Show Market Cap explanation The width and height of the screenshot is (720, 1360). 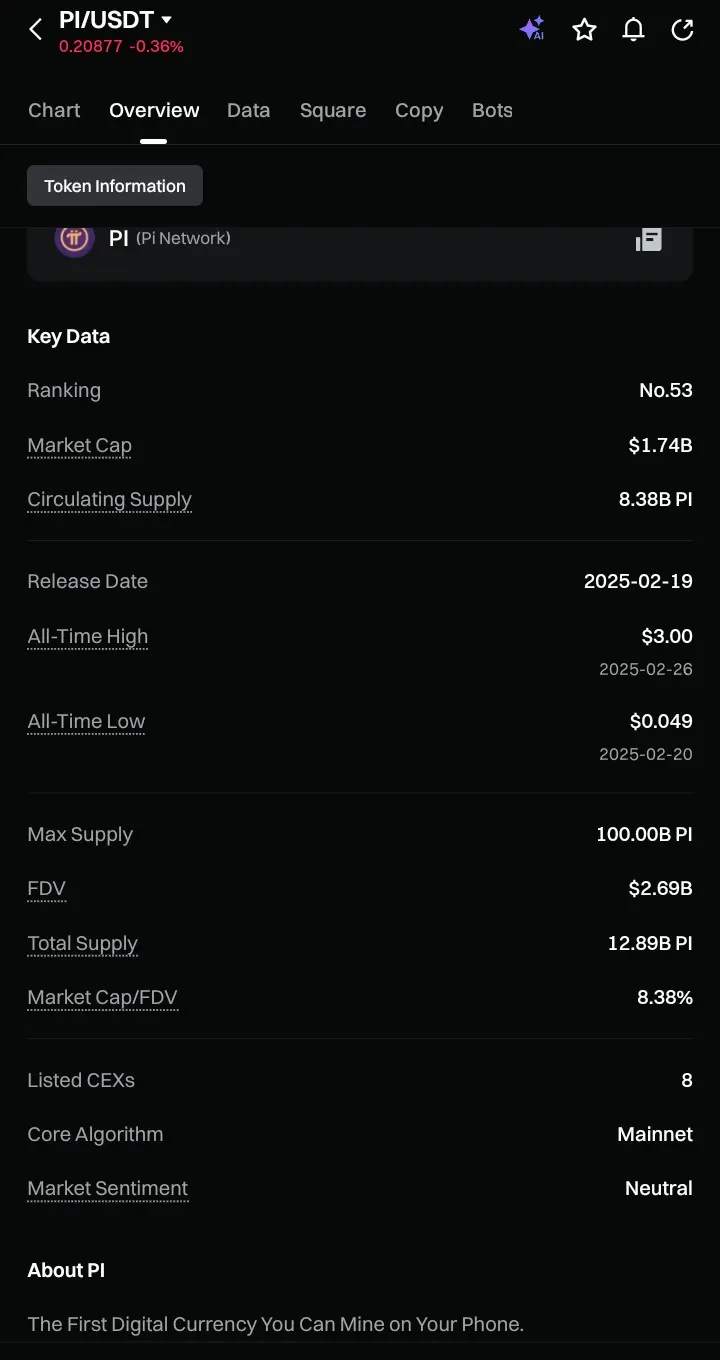[x=80, y=445]
